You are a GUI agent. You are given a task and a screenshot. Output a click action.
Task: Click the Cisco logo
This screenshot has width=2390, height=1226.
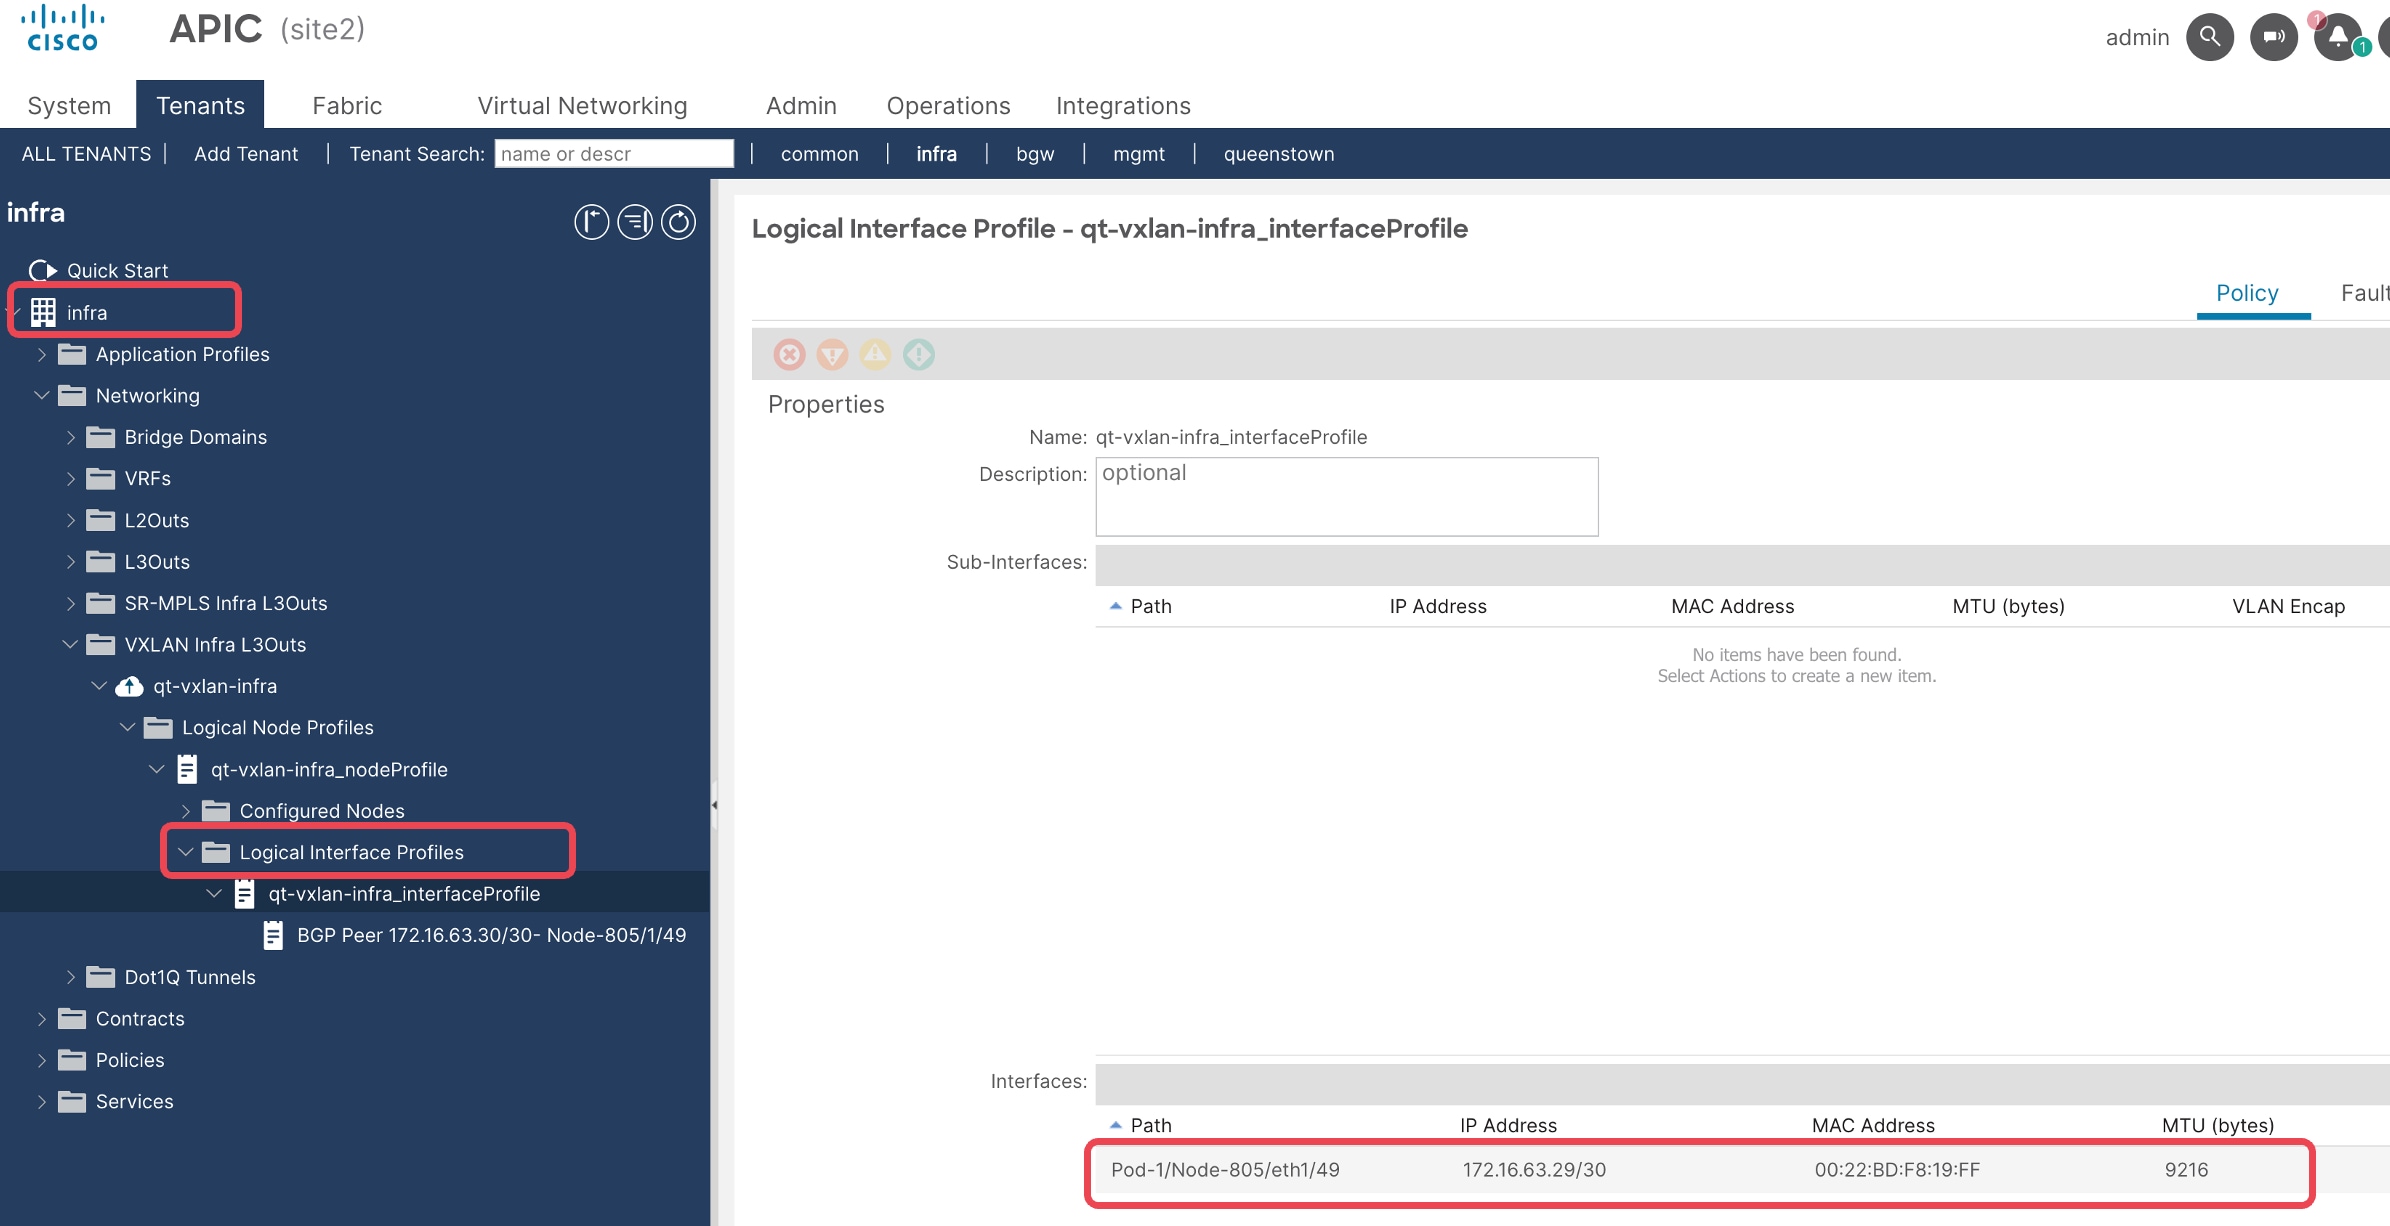(x=62, y=29)
